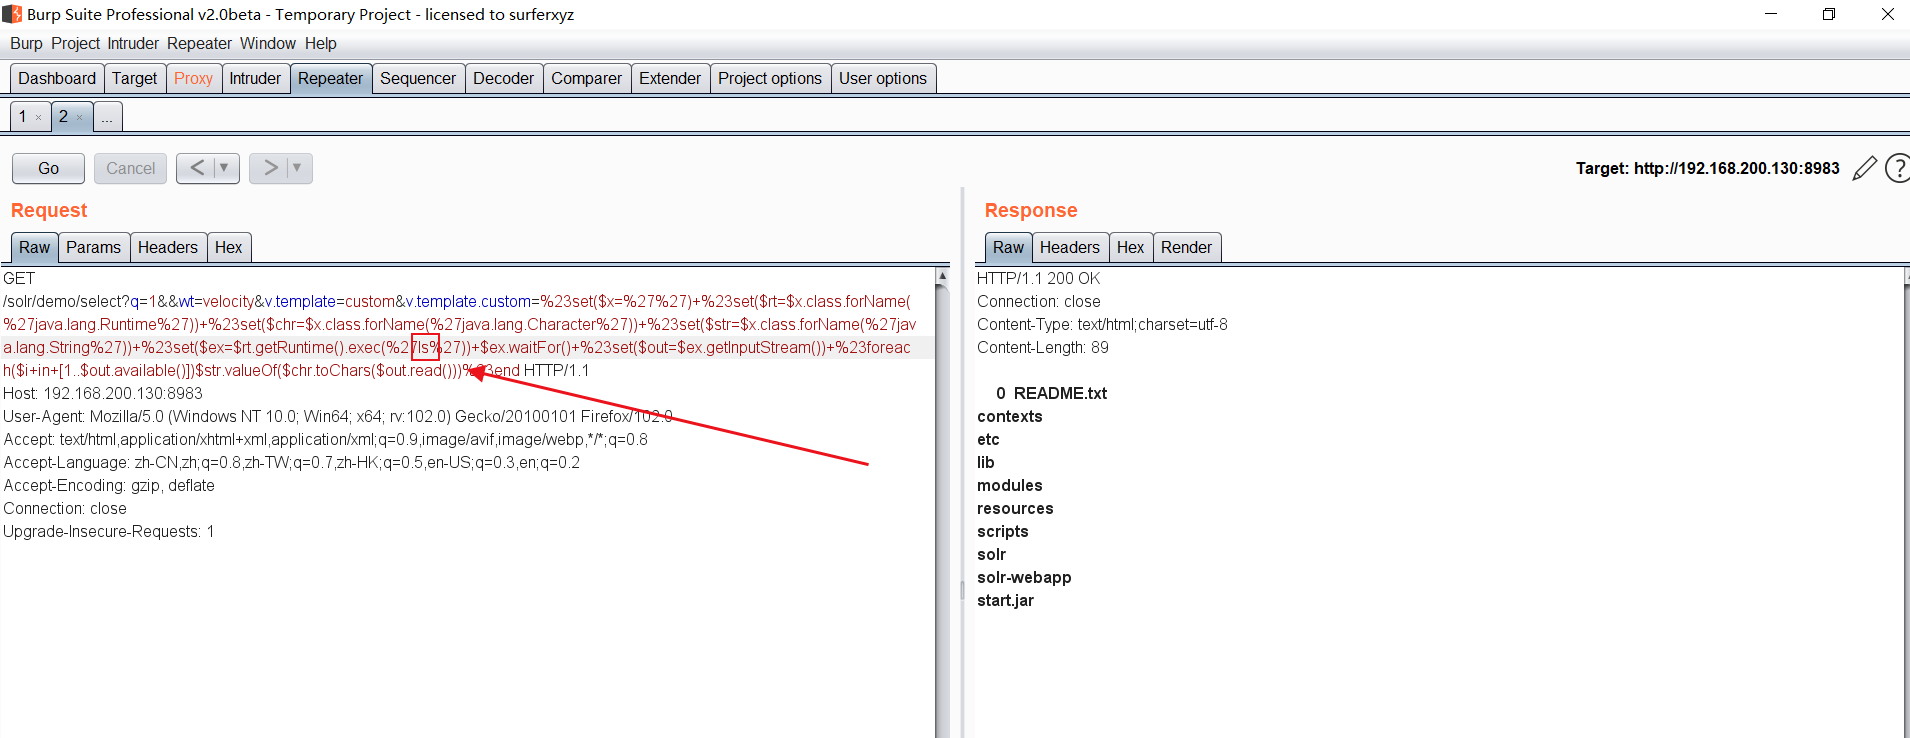Screen dimensions: 1910x738
Task: Restore down the Burp Suite window
Action: (x=1829, y=14)
